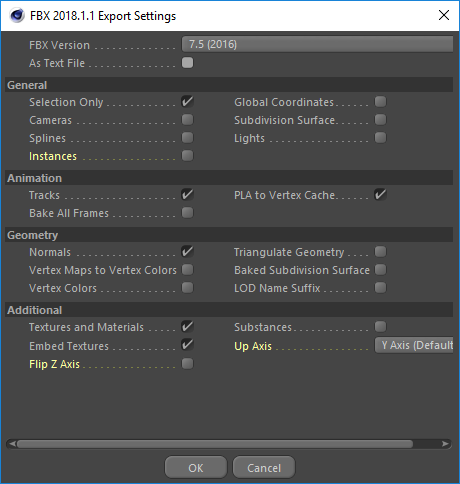Open the FBX Version dropdown

(x=317, y=44)
